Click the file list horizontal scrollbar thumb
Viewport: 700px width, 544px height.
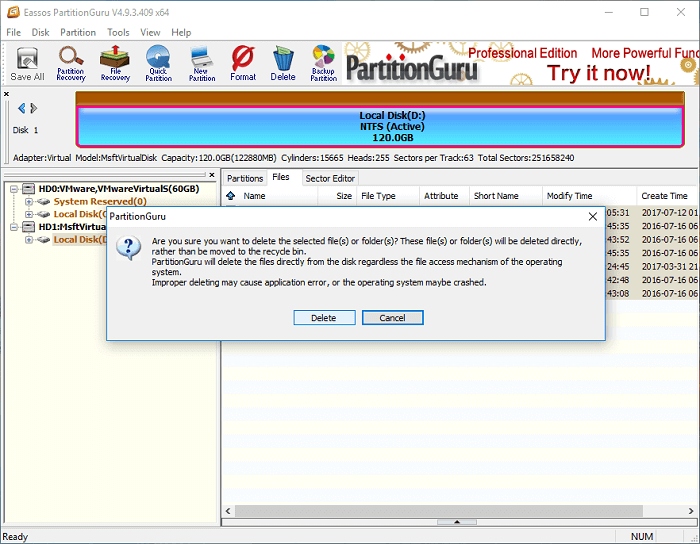438,511
